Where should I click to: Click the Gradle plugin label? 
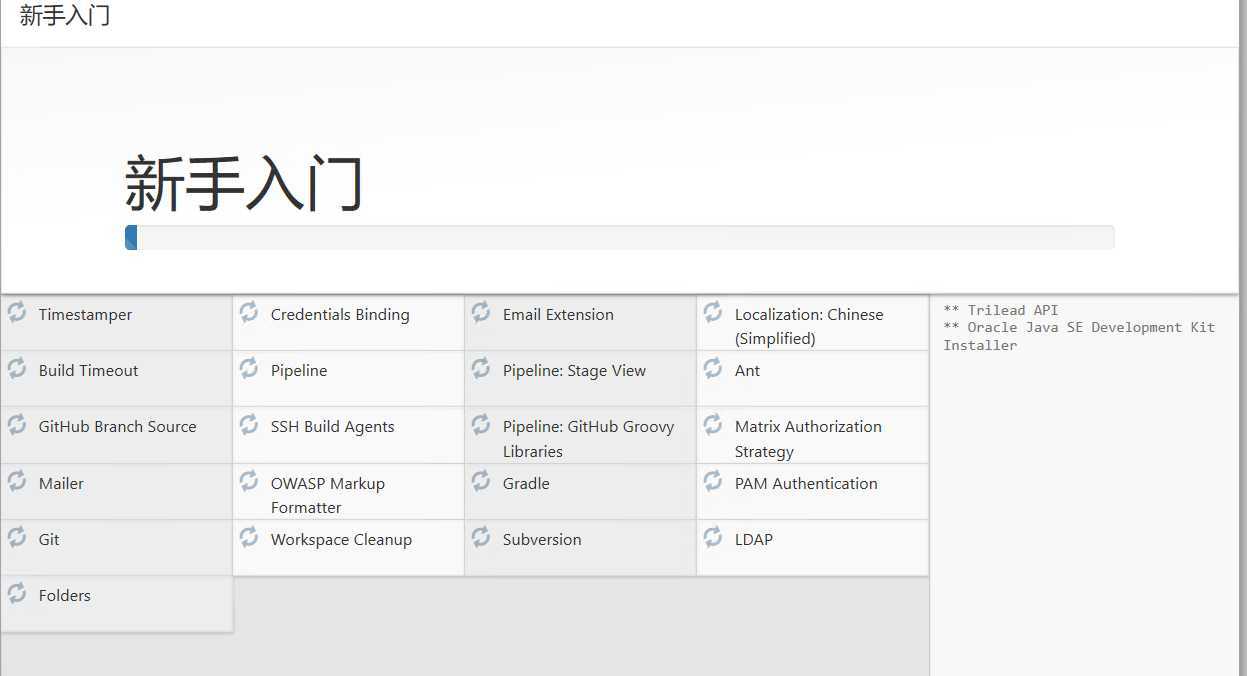[526, 484]
